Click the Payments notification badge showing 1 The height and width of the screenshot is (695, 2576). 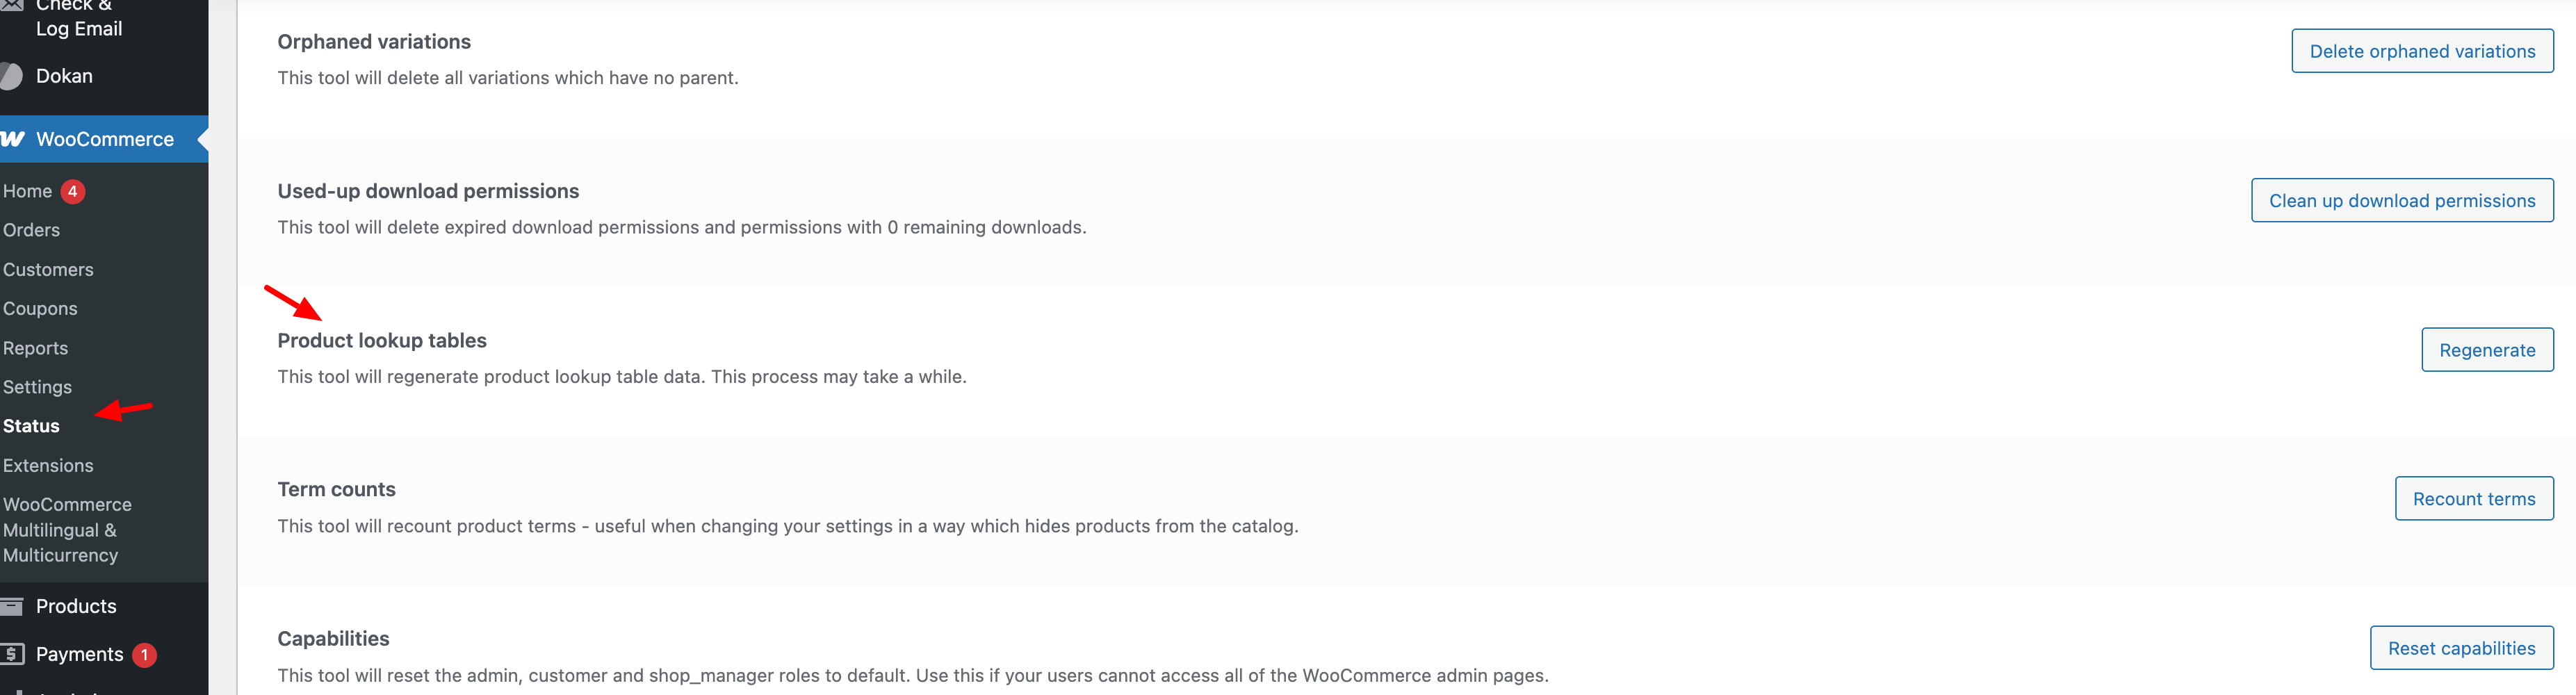click(145, 655)
